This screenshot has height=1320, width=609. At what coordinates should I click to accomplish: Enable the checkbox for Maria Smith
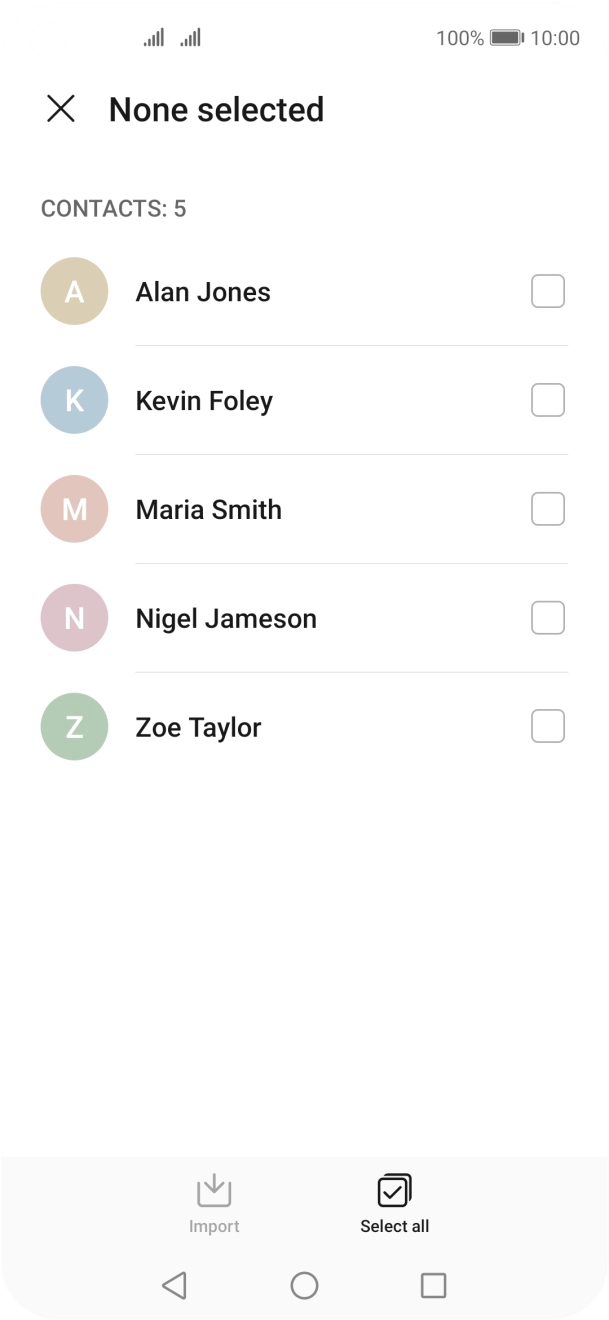pyautogui.click(x=547, y=509)
